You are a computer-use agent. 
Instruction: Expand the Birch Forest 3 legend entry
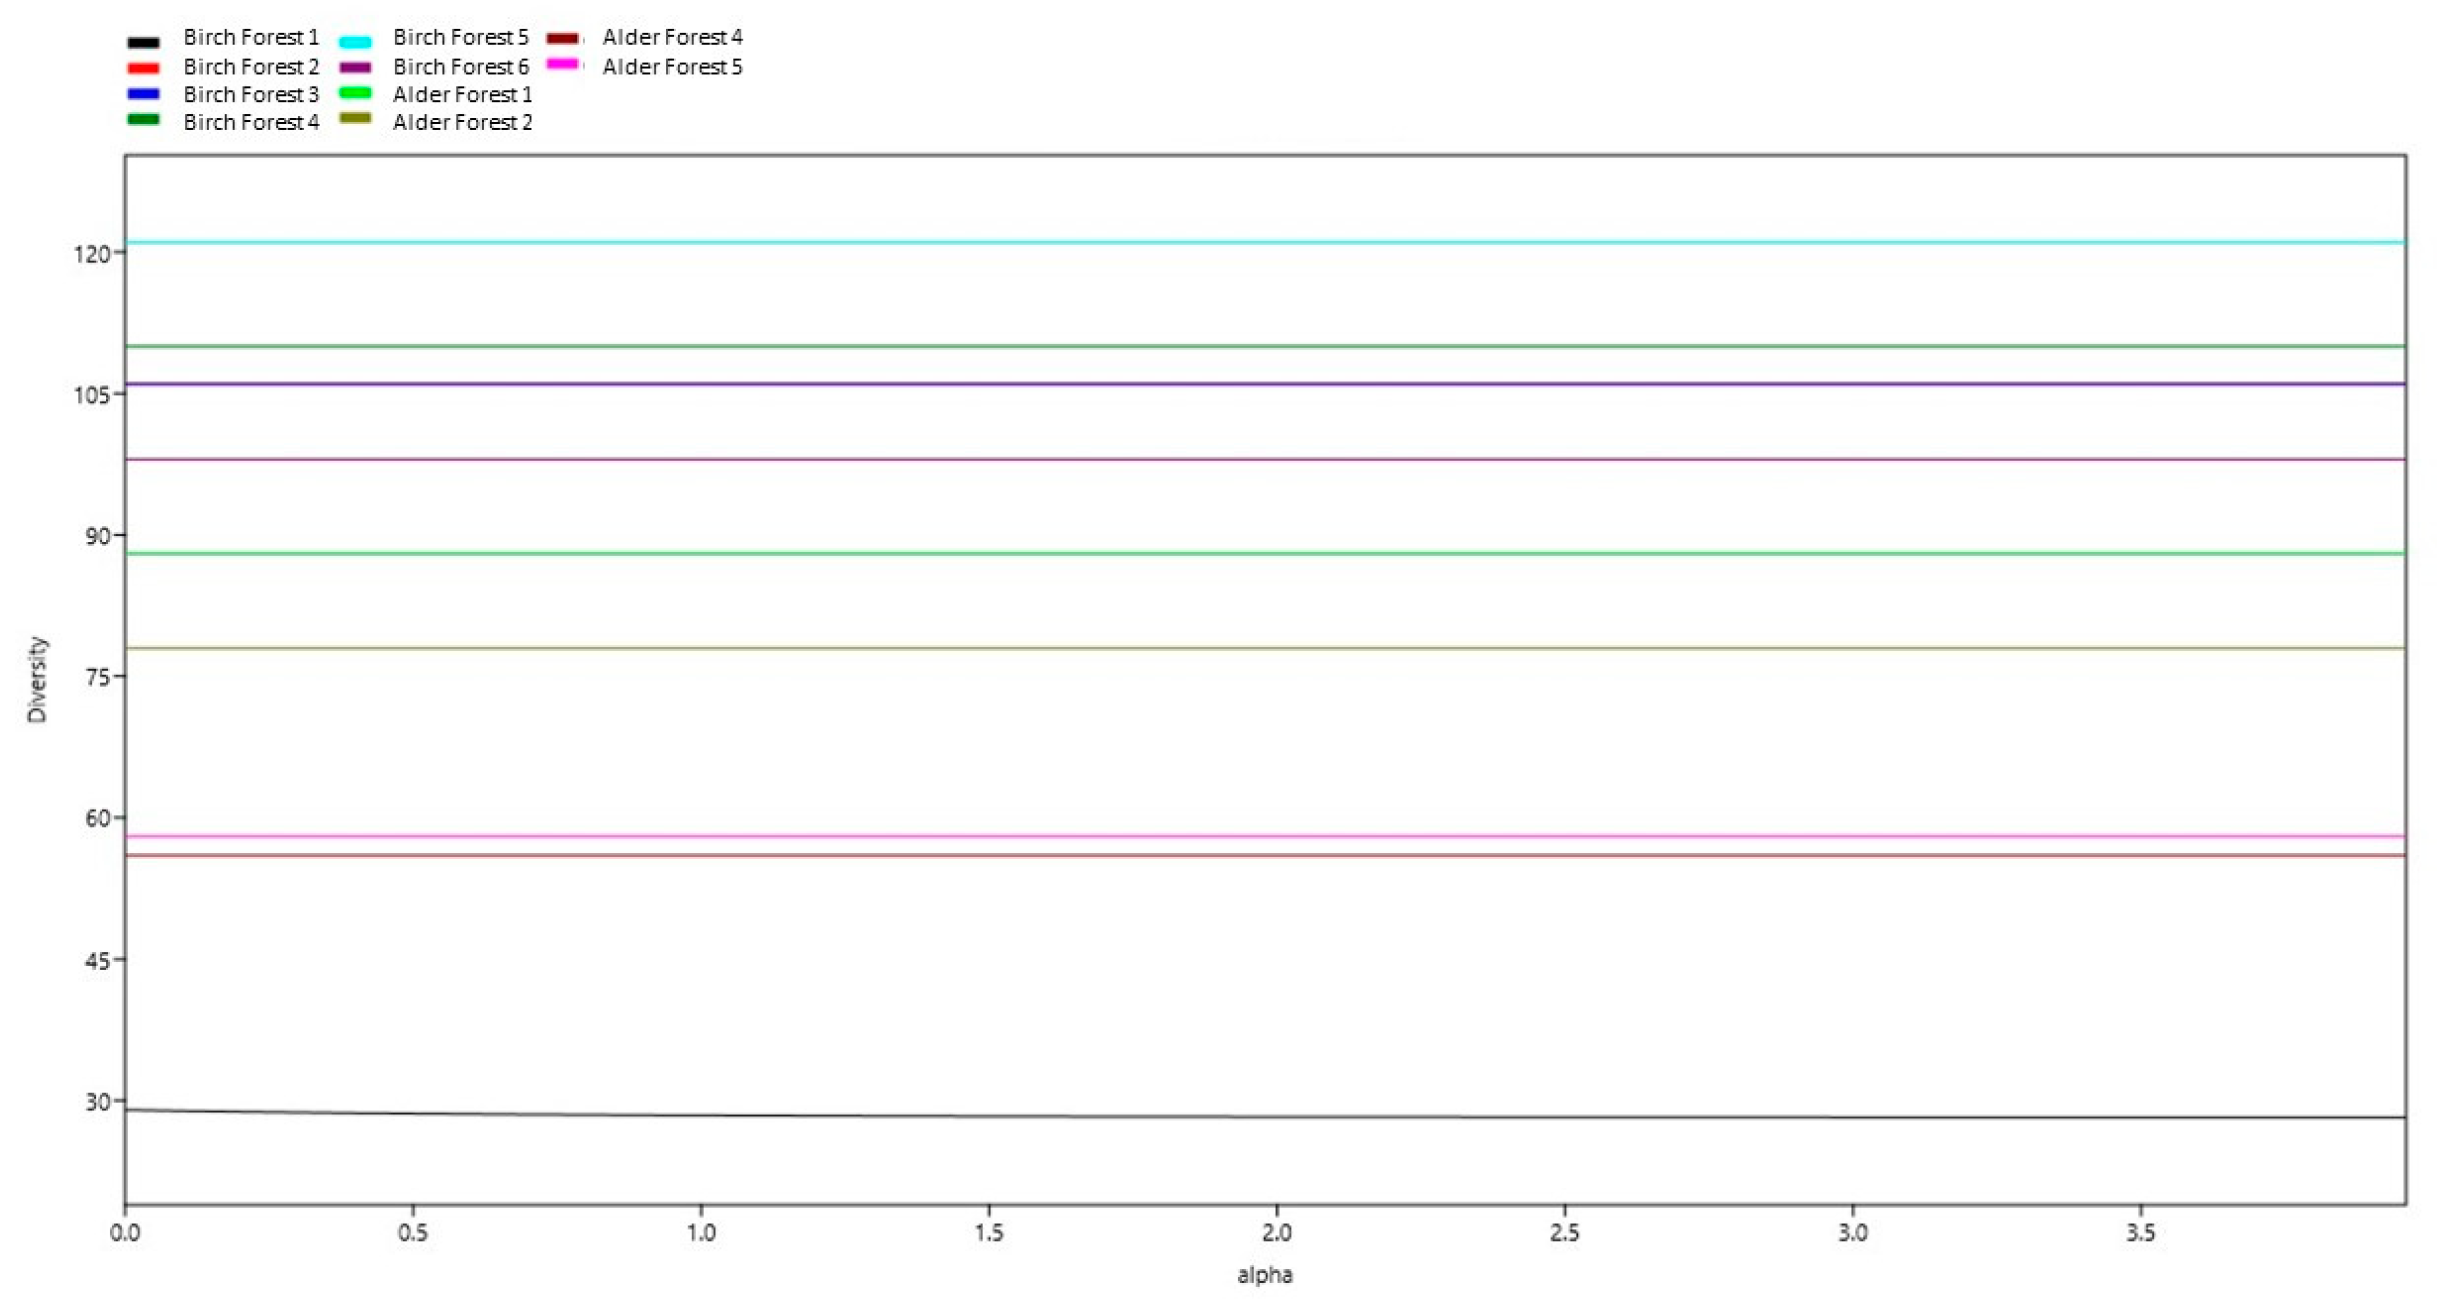pos(250,94)
